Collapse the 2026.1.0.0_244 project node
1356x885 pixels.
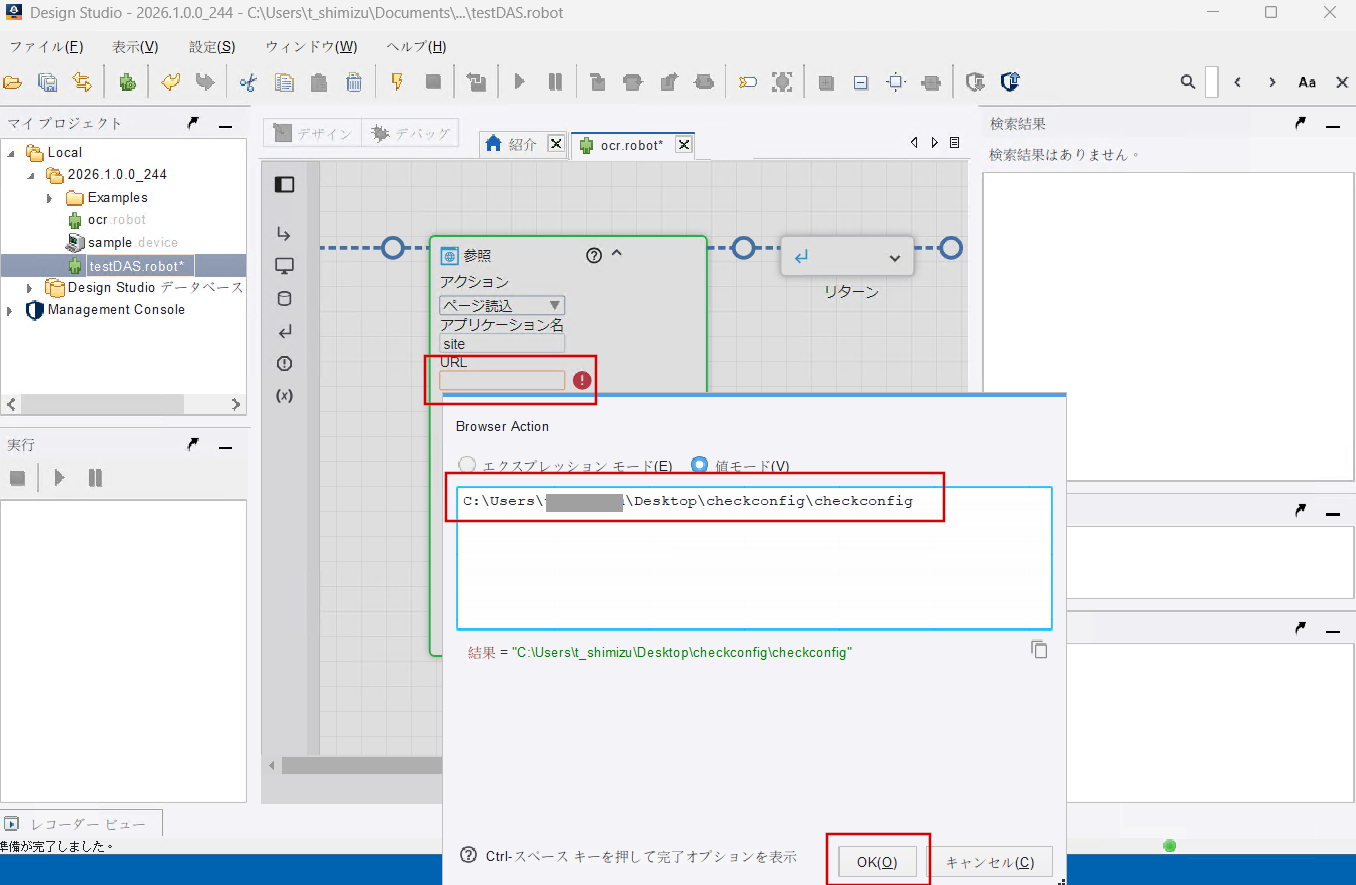(x=31, y=175)
